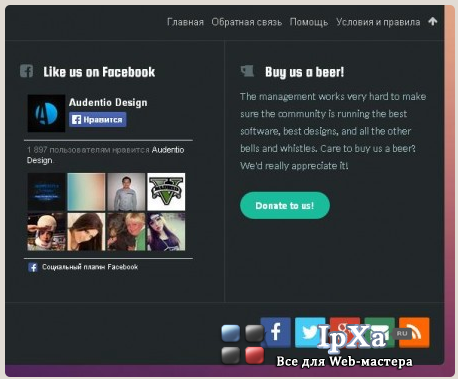Open the Audentio Design page title
The height and width of the screenshot is (379, 458).
pyautogui.click(x=108, y=102)
